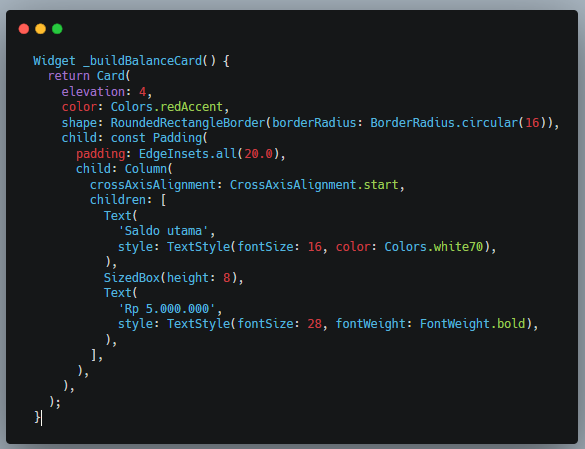Click 'CrossAxisAlignment.start' value

coord(314,184)
